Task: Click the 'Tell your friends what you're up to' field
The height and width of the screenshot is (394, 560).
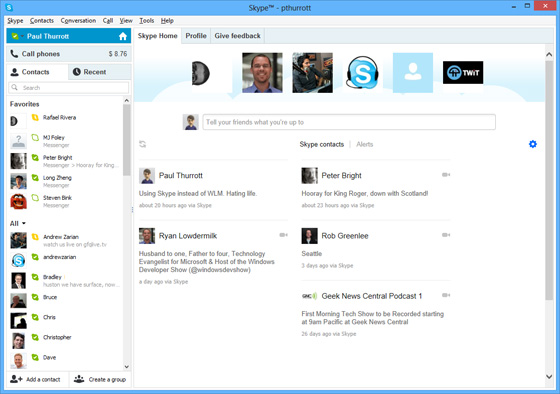Action: (x=349, y=122)
